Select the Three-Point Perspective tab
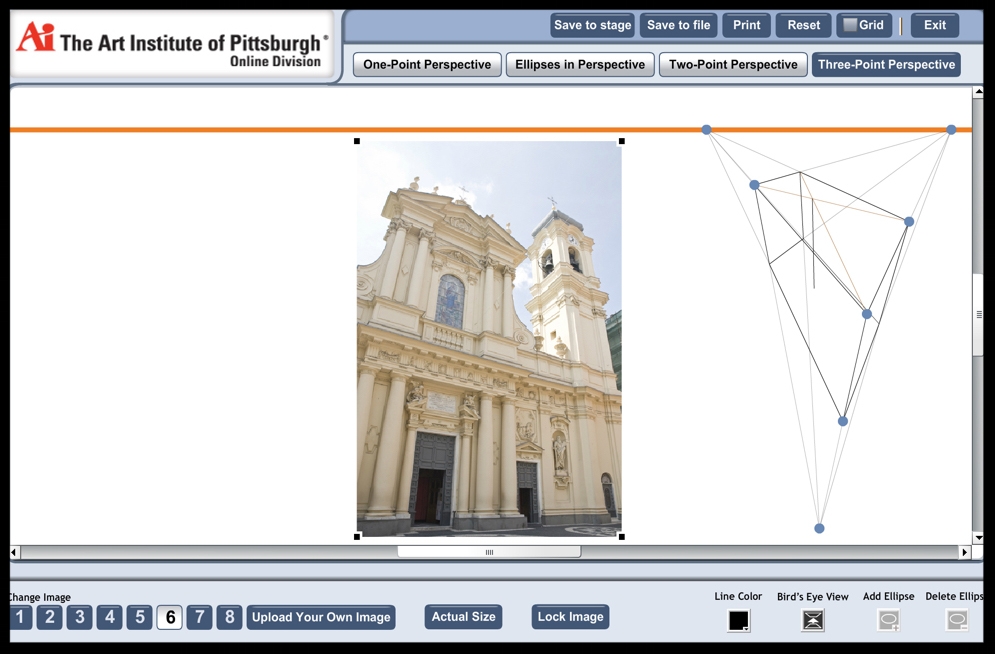 tap(886, 65)
